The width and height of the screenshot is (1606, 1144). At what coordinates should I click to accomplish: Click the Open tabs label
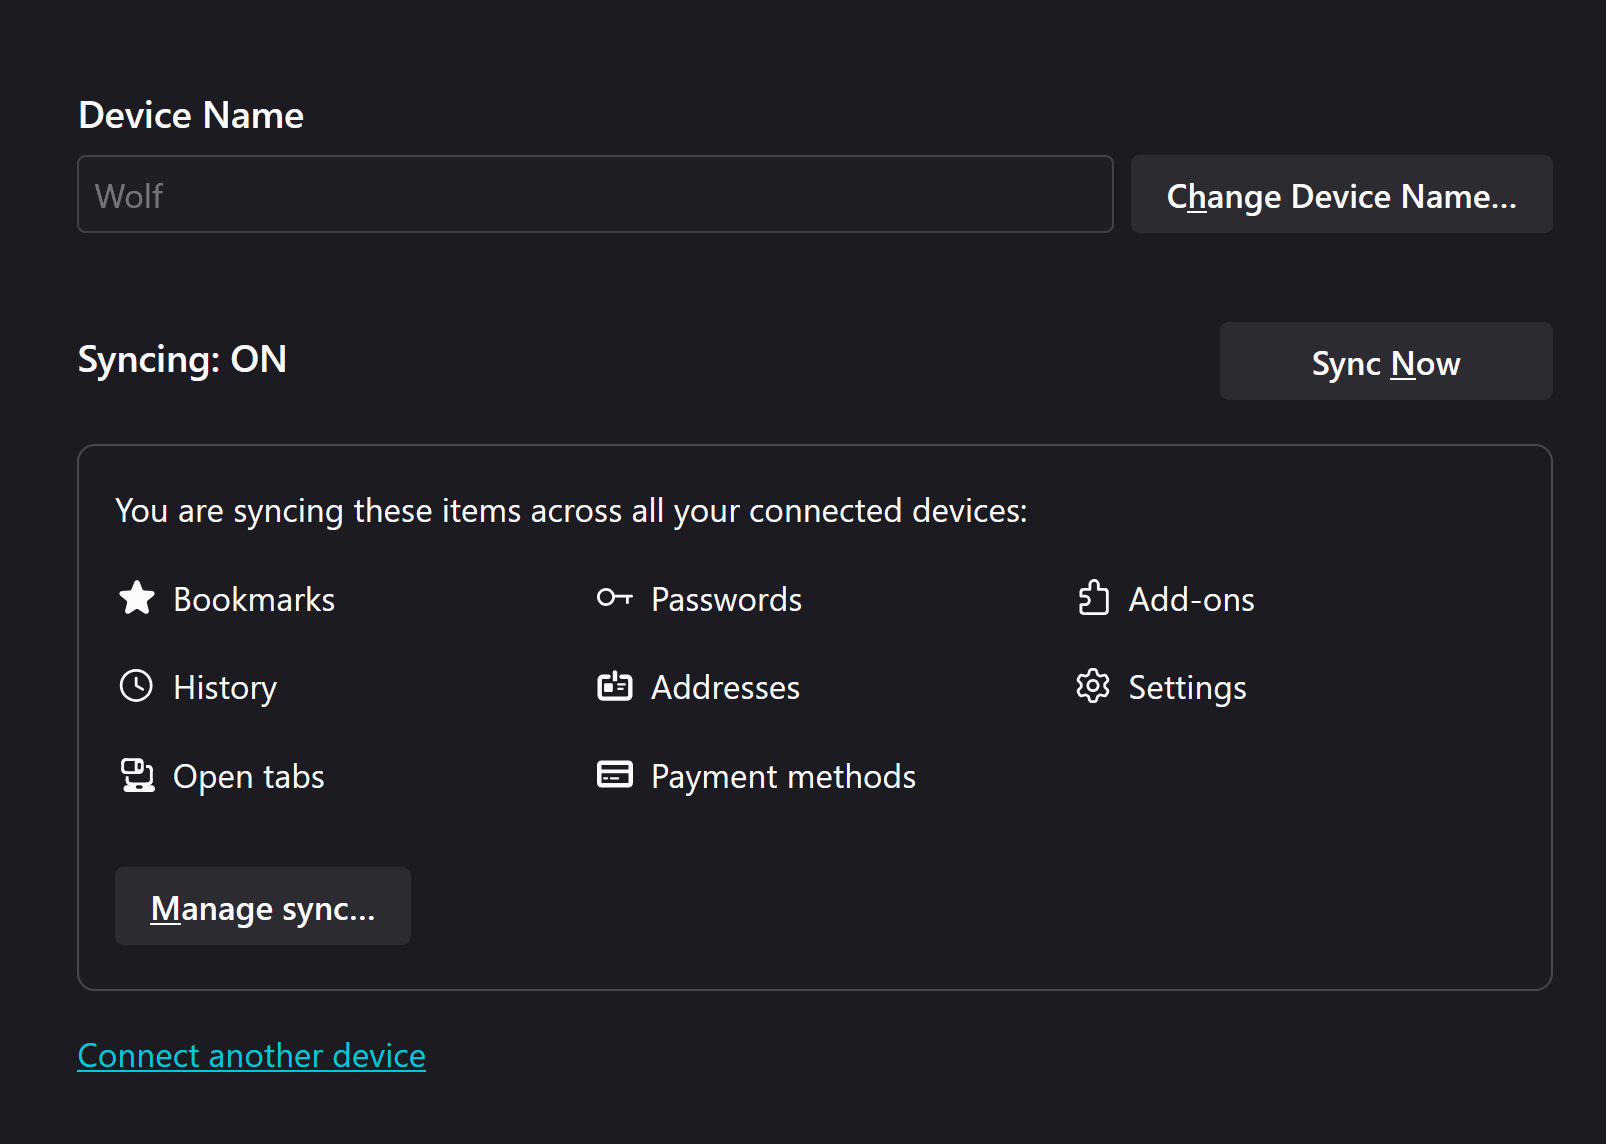point(249,777)
